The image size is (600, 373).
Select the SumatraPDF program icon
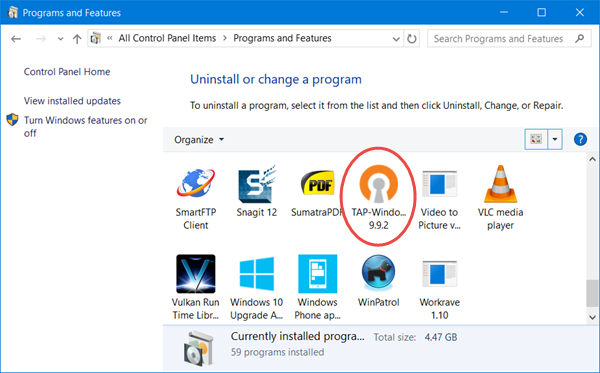[318, 183]
